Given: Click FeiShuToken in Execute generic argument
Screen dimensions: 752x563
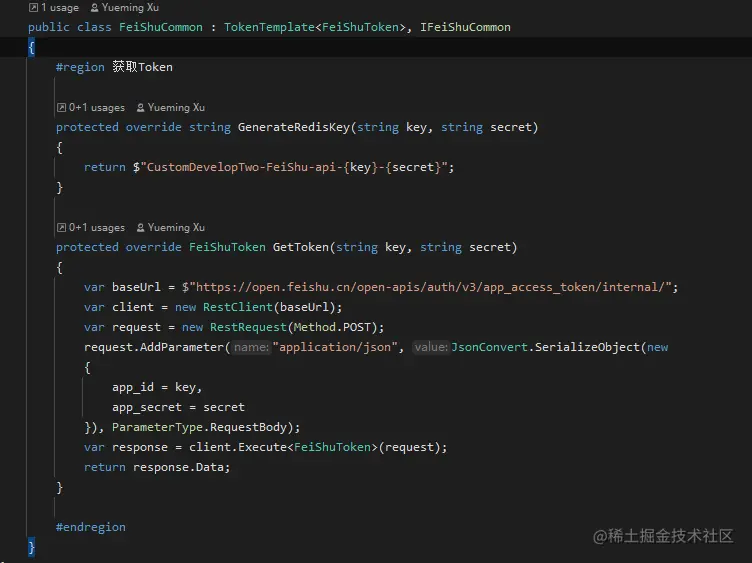Looking at the screenshot, I should [332, 447].
